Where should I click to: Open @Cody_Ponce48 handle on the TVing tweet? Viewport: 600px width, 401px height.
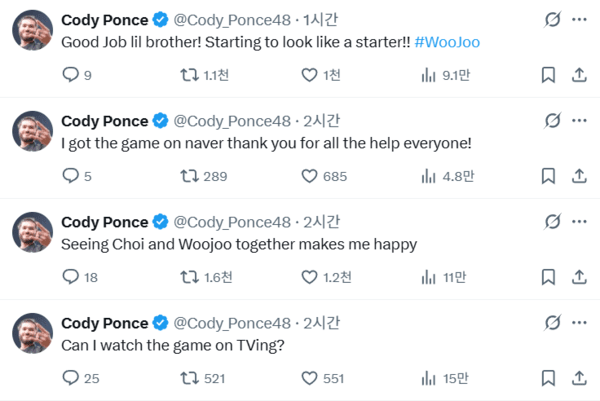[232, 323]
